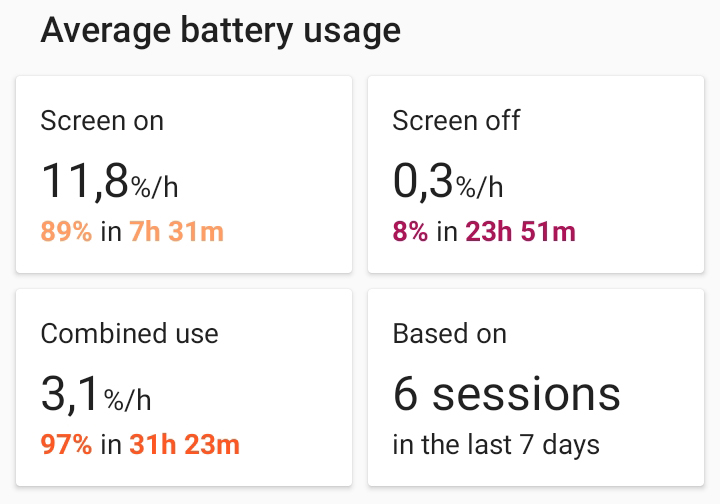Select the red 97% drain figure
Viewport: 720px width, 504px height.
[x=66, y=444]
